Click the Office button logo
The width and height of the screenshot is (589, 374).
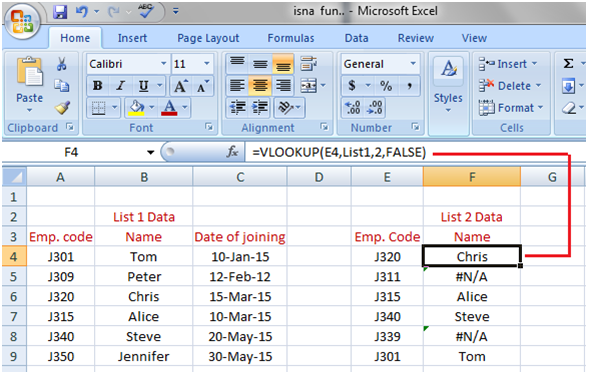click(22, 21)
